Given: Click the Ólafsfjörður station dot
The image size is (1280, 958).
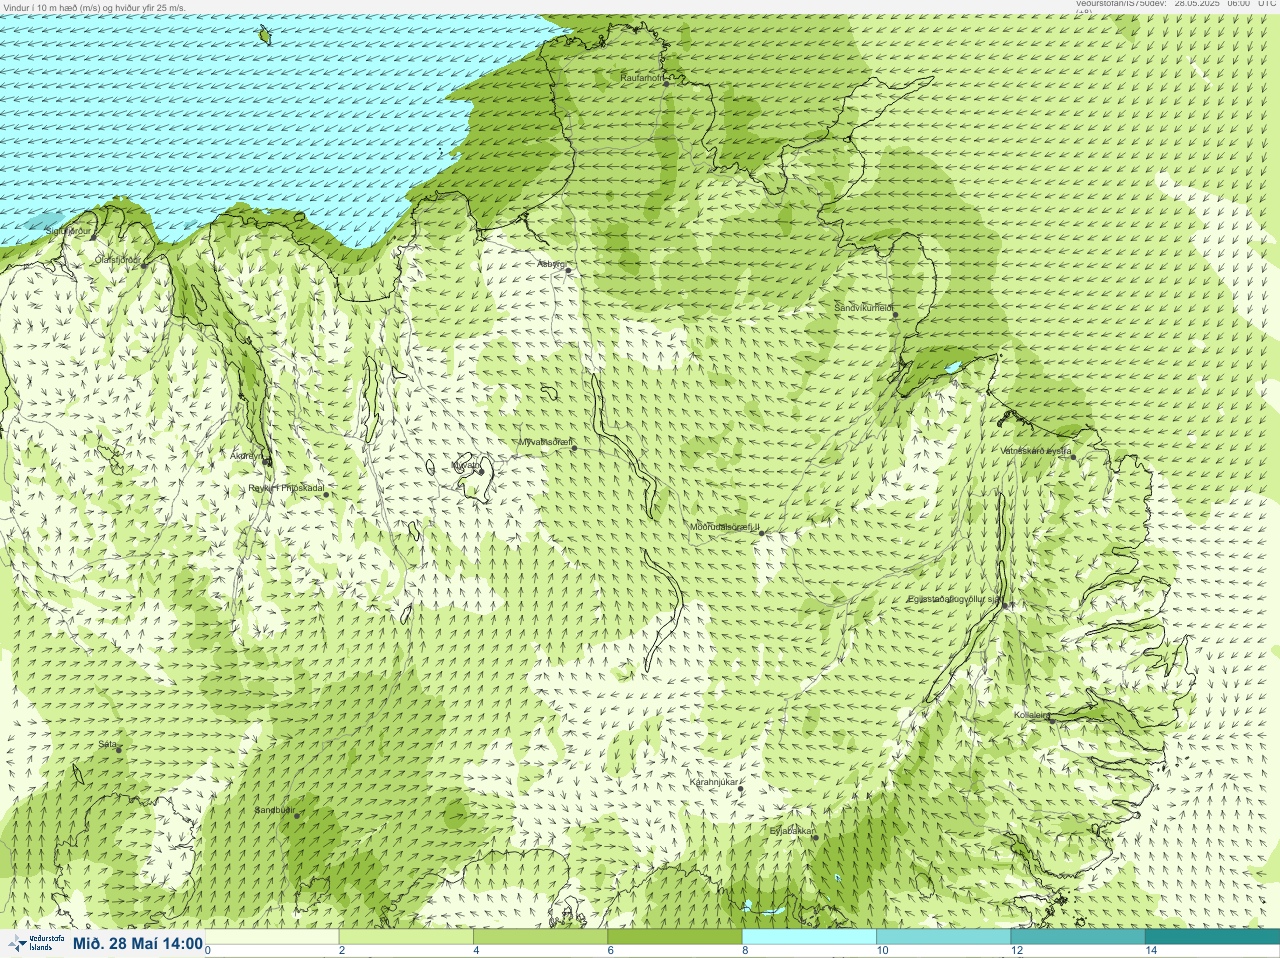Looking at the screenshot, I should click(143, 265).
